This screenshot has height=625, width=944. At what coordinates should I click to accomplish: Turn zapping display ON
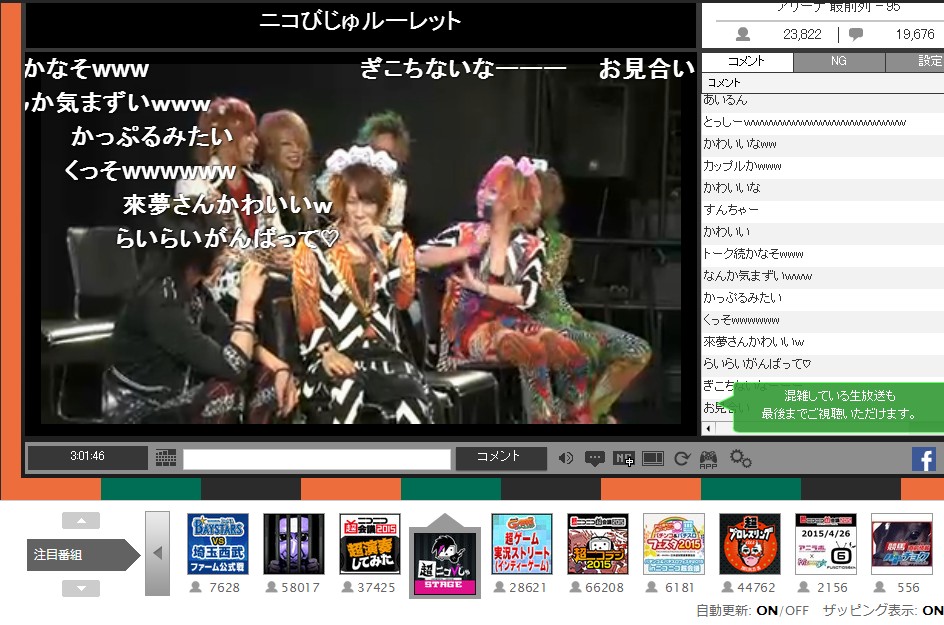(933, 611)
